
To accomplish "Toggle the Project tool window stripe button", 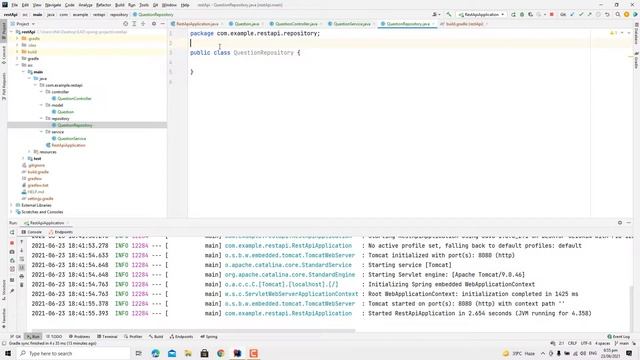I will click(4, 31).
